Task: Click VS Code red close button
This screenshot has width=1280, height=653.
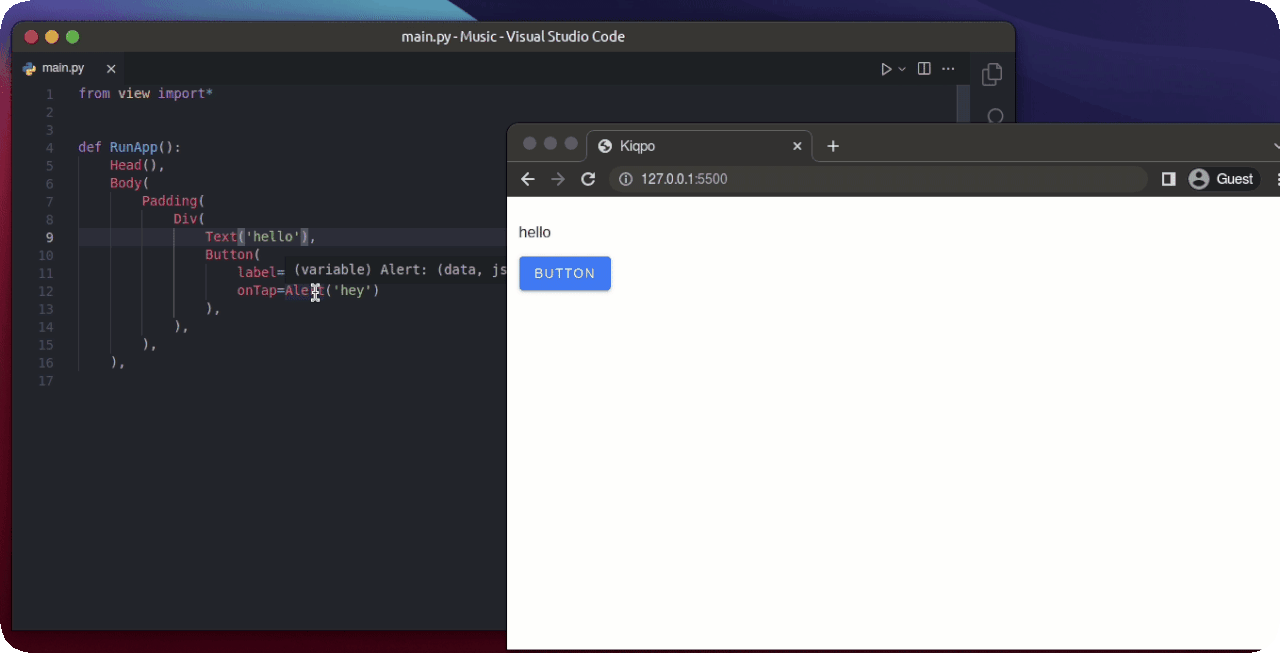Action: click(31, 37)
